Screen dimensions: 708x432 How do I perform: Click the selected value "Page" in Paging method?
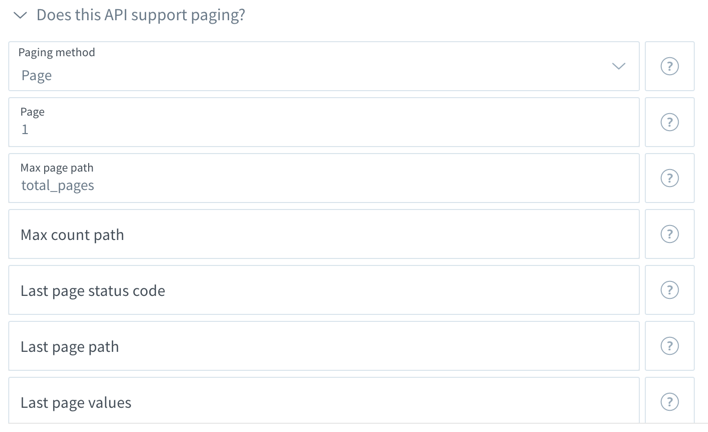pyautogui.click(x=37, y=75)
